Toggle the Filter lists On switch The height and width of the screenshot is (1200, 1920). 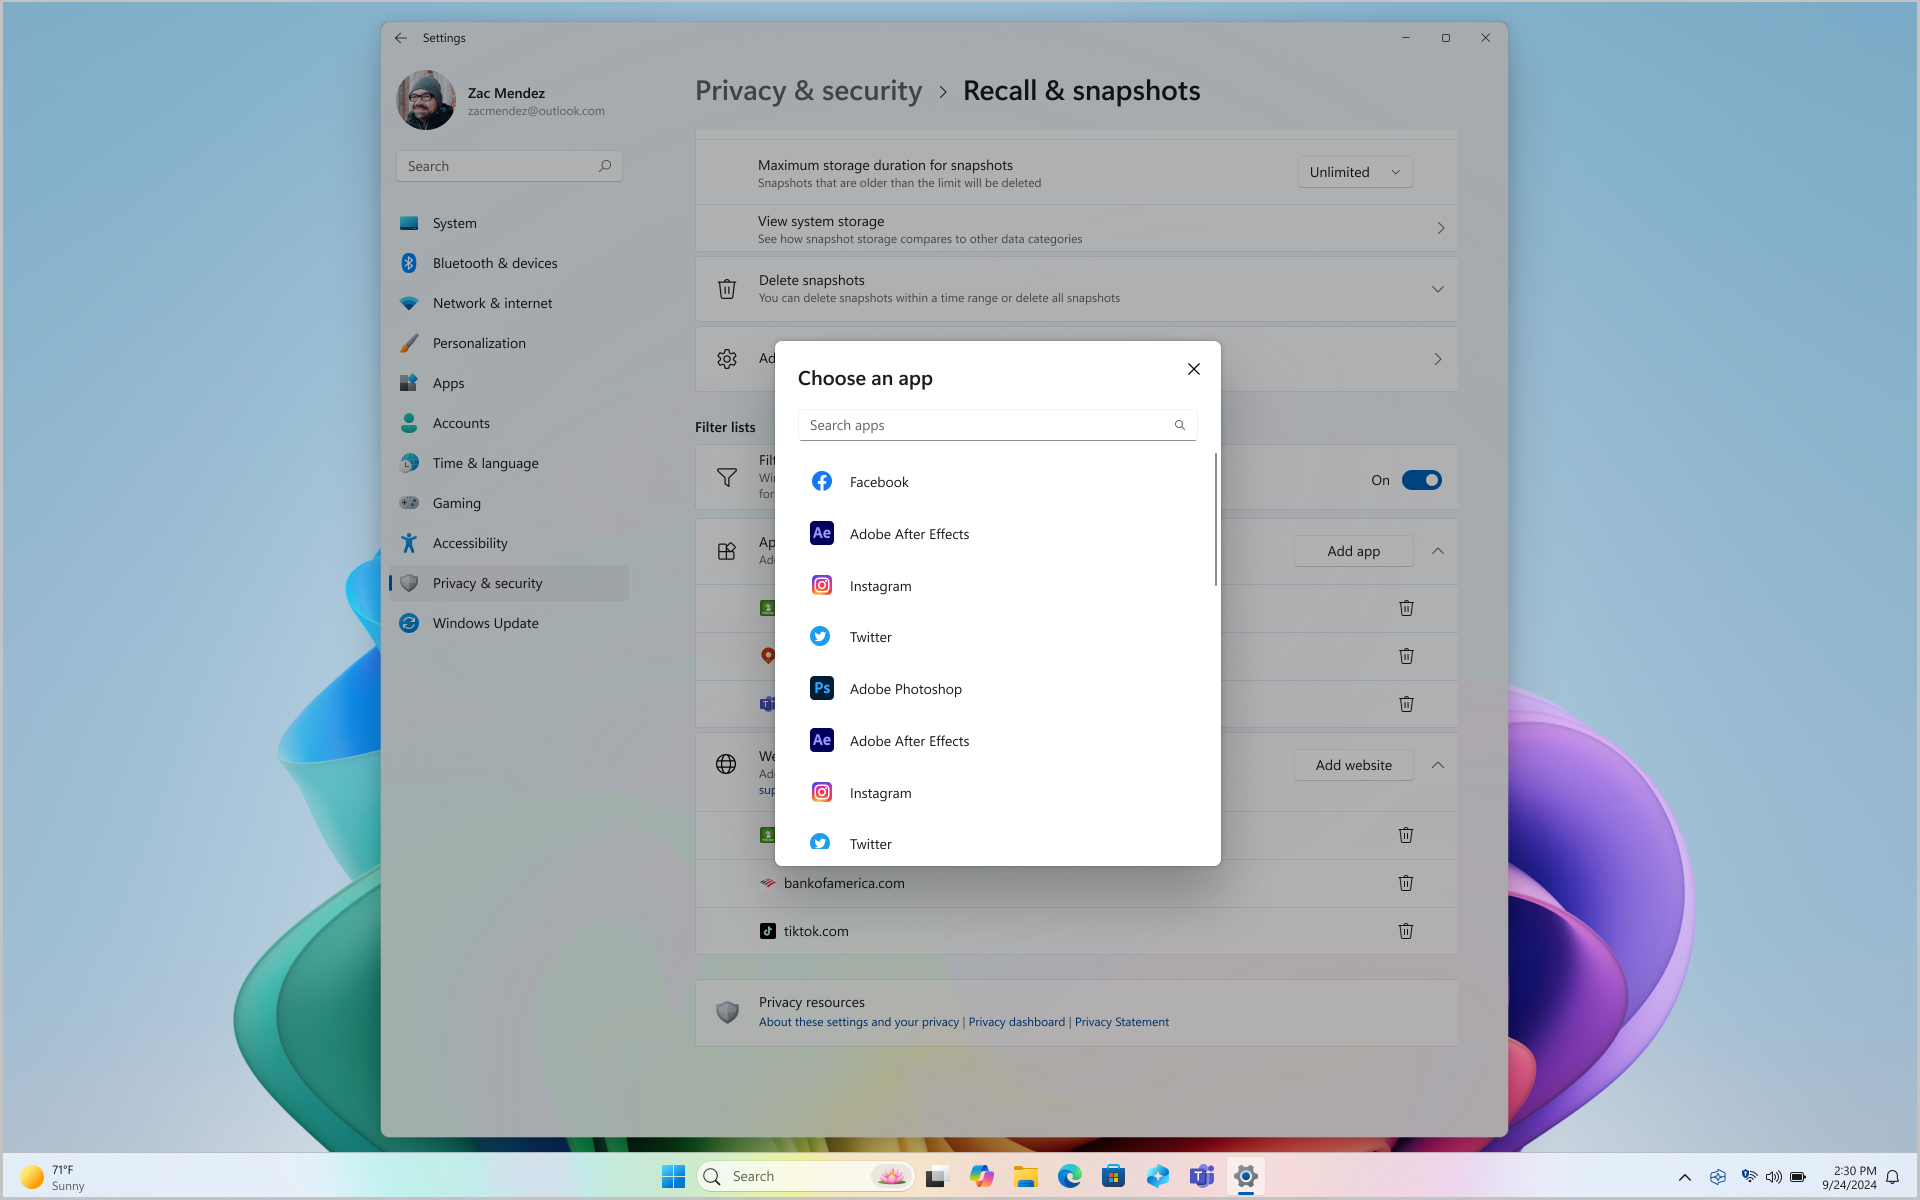pos(1421,478)
